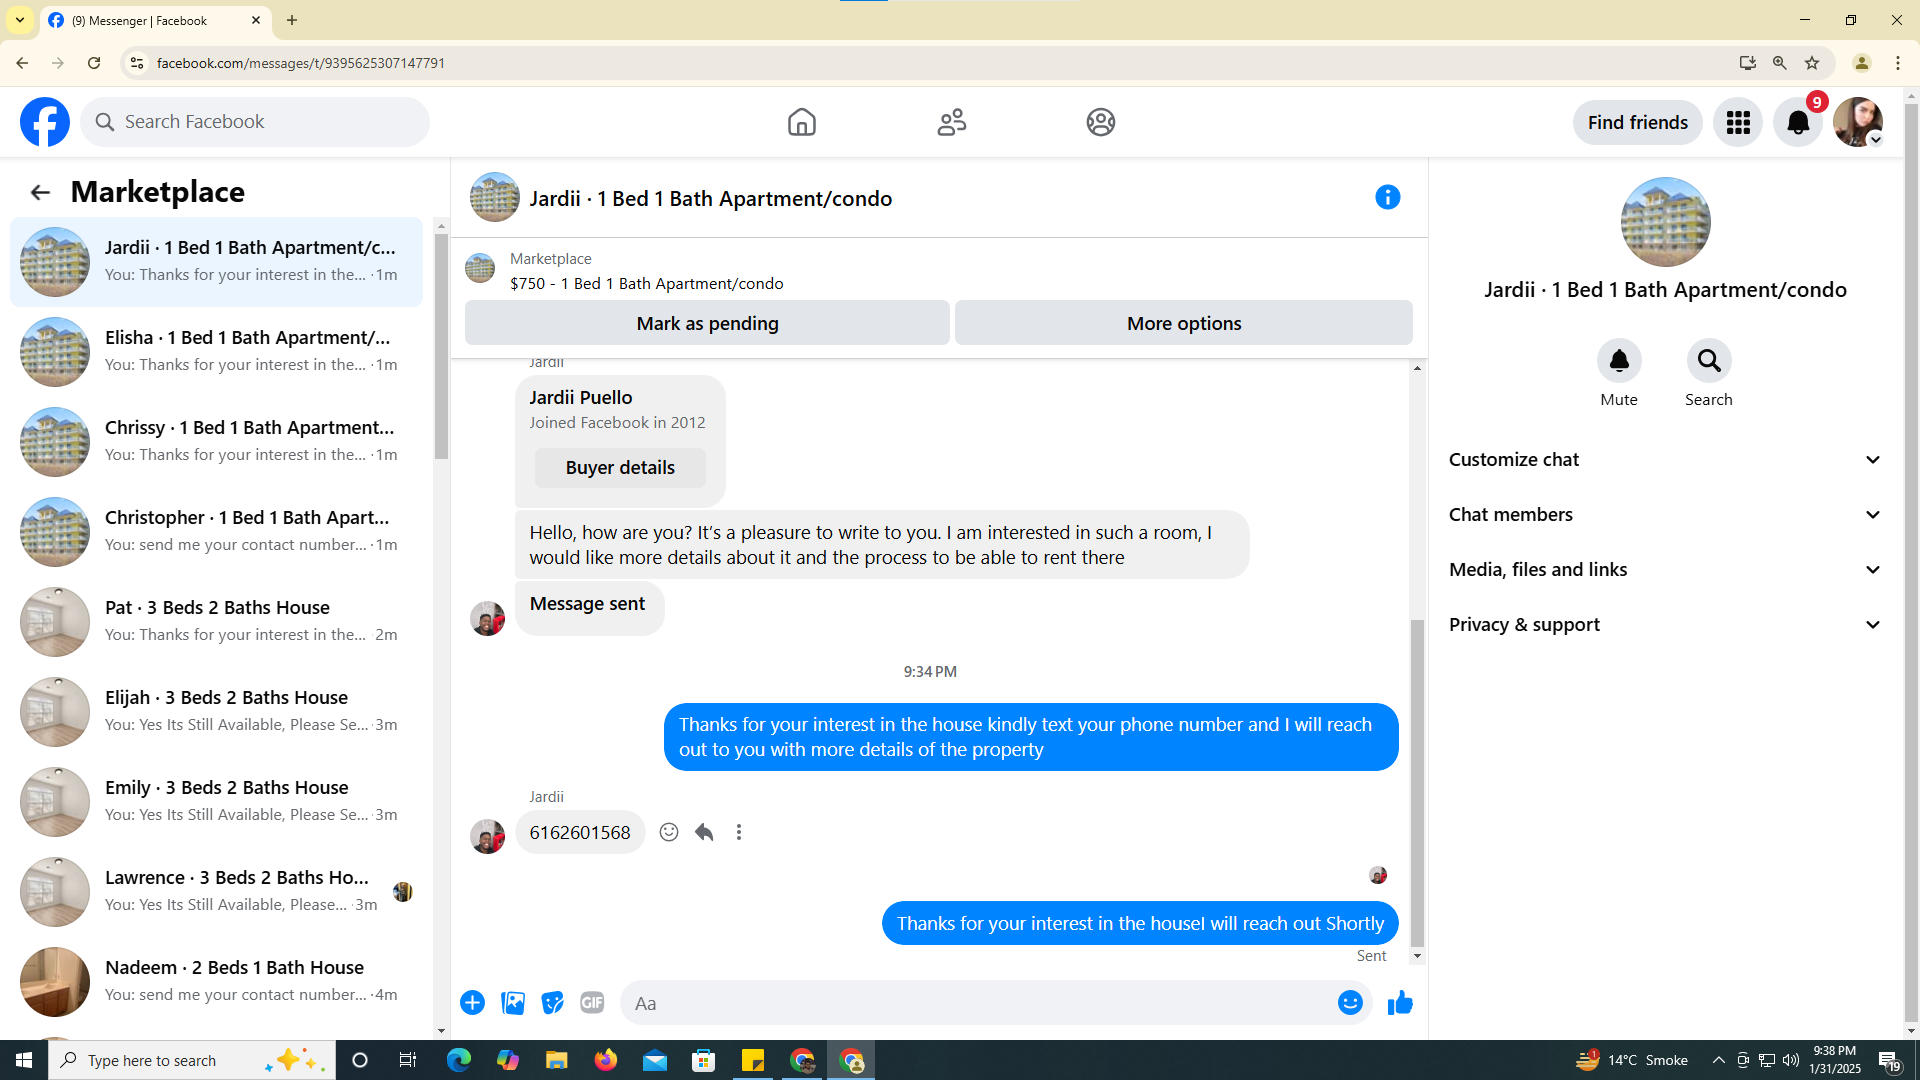Mute this conversation with the bell icon
This screenshot has height=1080, width=1920.
click(1619, 361)
